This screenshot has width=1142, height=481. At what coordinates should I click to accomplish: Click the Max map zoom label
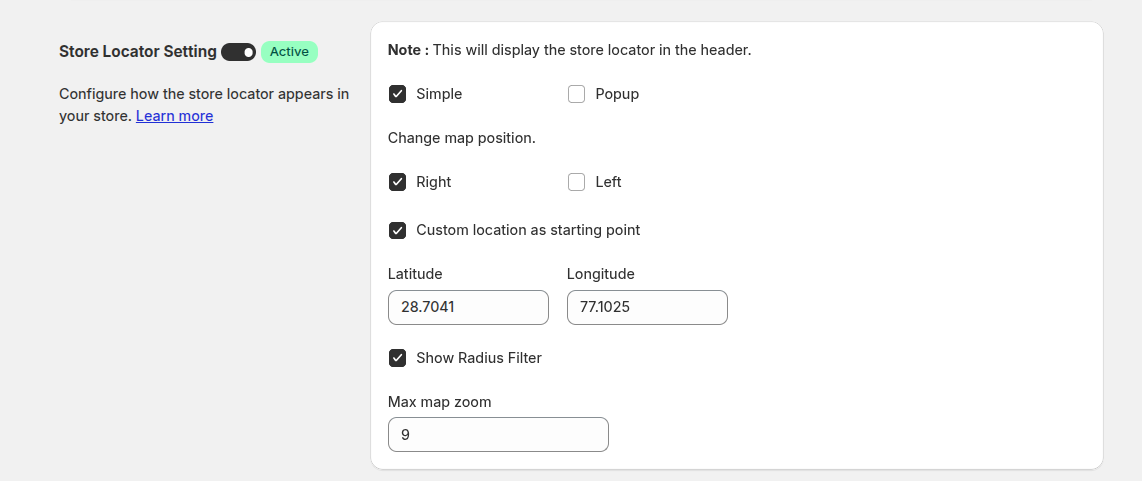pos(440,402)
